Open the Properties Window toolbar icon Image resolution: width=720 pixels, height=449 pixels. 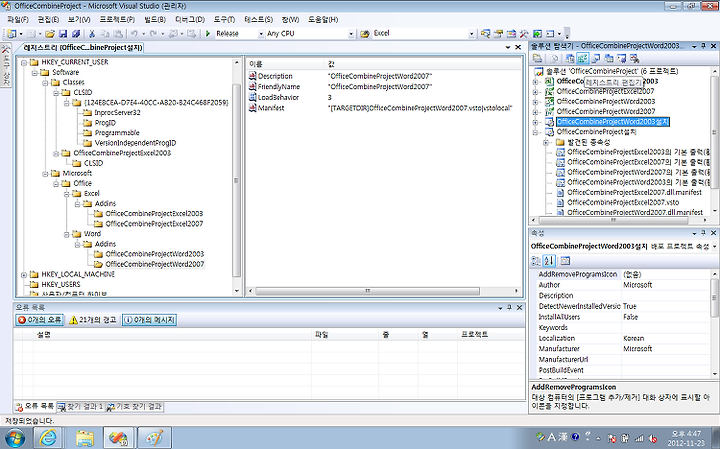coord(499,34)
